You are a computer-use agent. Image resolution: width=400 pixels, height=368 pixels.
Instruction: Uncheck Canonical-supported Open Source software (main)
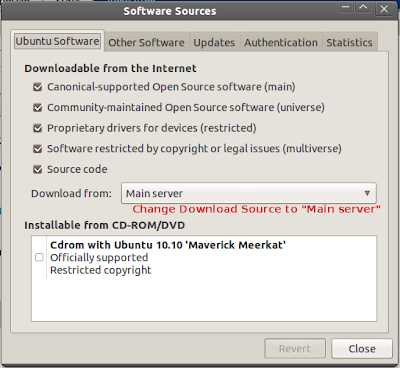[38, 87]
